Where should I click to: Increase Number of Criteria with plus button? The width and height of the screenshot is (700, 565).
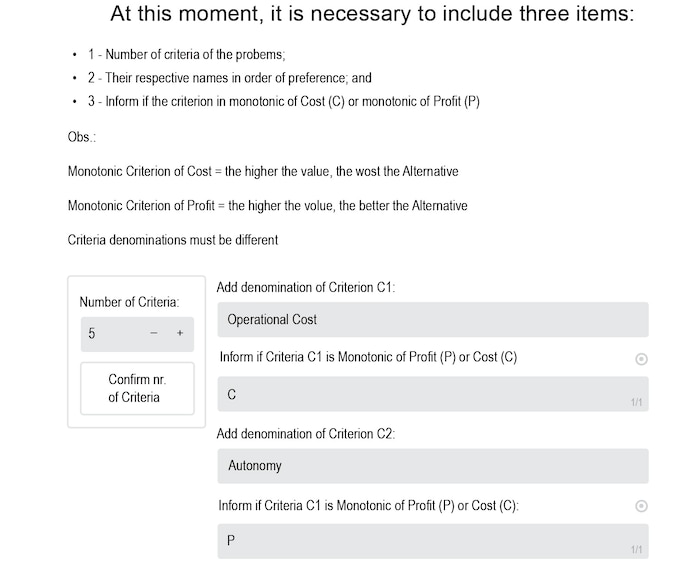pyautogui.click(x=180, y=334)
